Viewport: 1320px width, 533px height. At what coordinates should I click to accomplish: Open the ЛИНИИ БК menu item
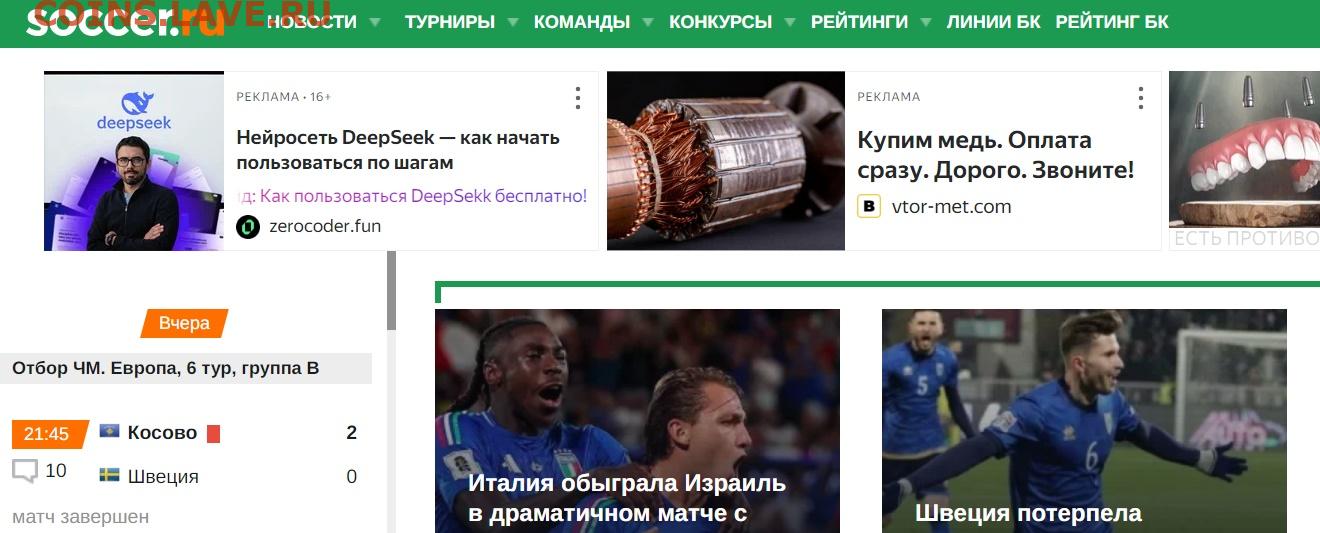click(993, 22)
